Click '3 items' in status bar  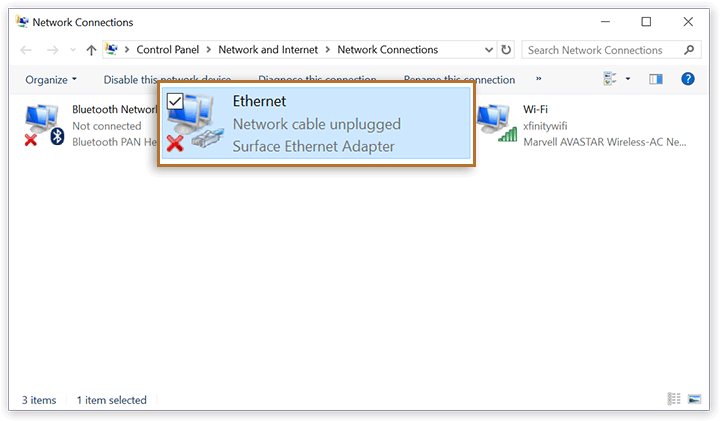coord(39,400)
